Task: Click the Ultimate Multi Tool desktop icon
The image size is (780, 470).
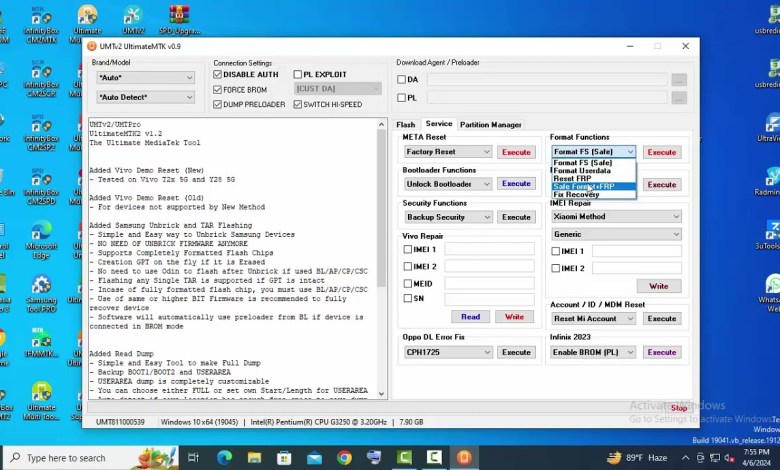Action: point(41,395)
